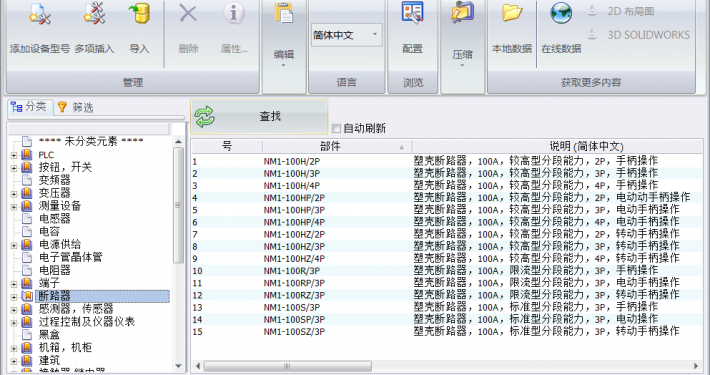Click the search field above the tree
The width and height of the screenshot is (710, 375).
[89, 129]
